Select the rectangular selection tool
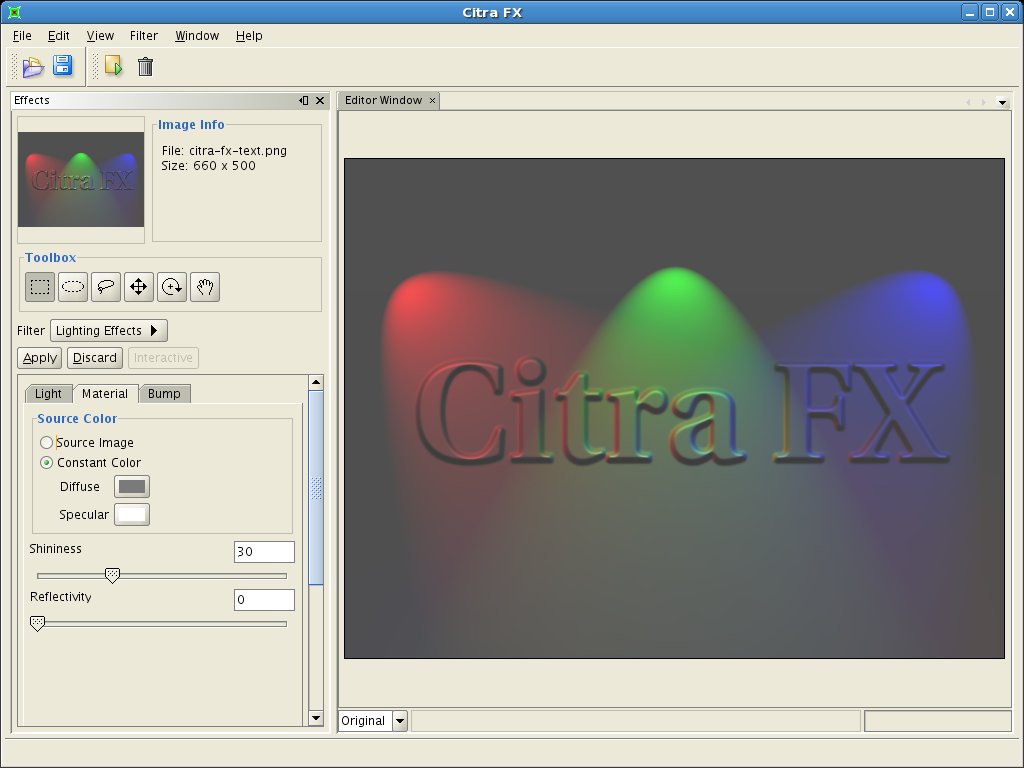The height and width of the screenshot is (768, 1024). point(40,287)
